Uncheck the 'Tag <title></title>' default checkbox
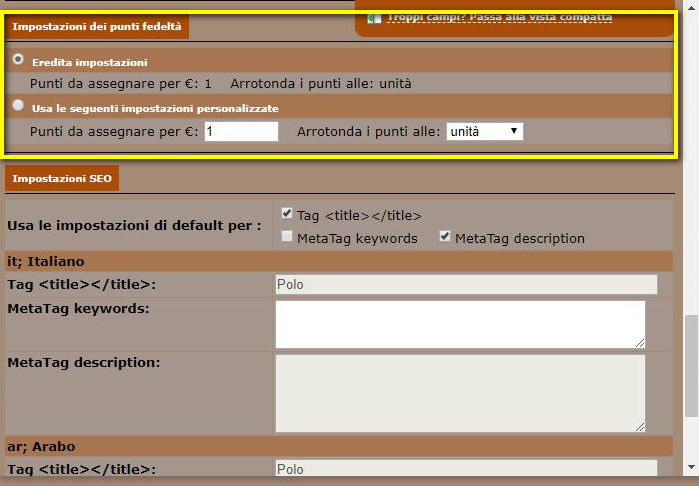This screenshot has width=699, height=486. (287, 213)
